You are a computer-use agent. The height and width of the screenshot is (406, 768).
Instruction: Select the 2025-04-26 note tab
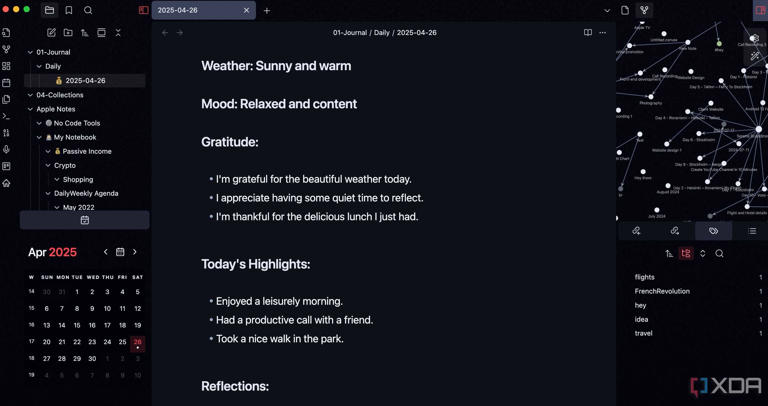click(198, 10)
